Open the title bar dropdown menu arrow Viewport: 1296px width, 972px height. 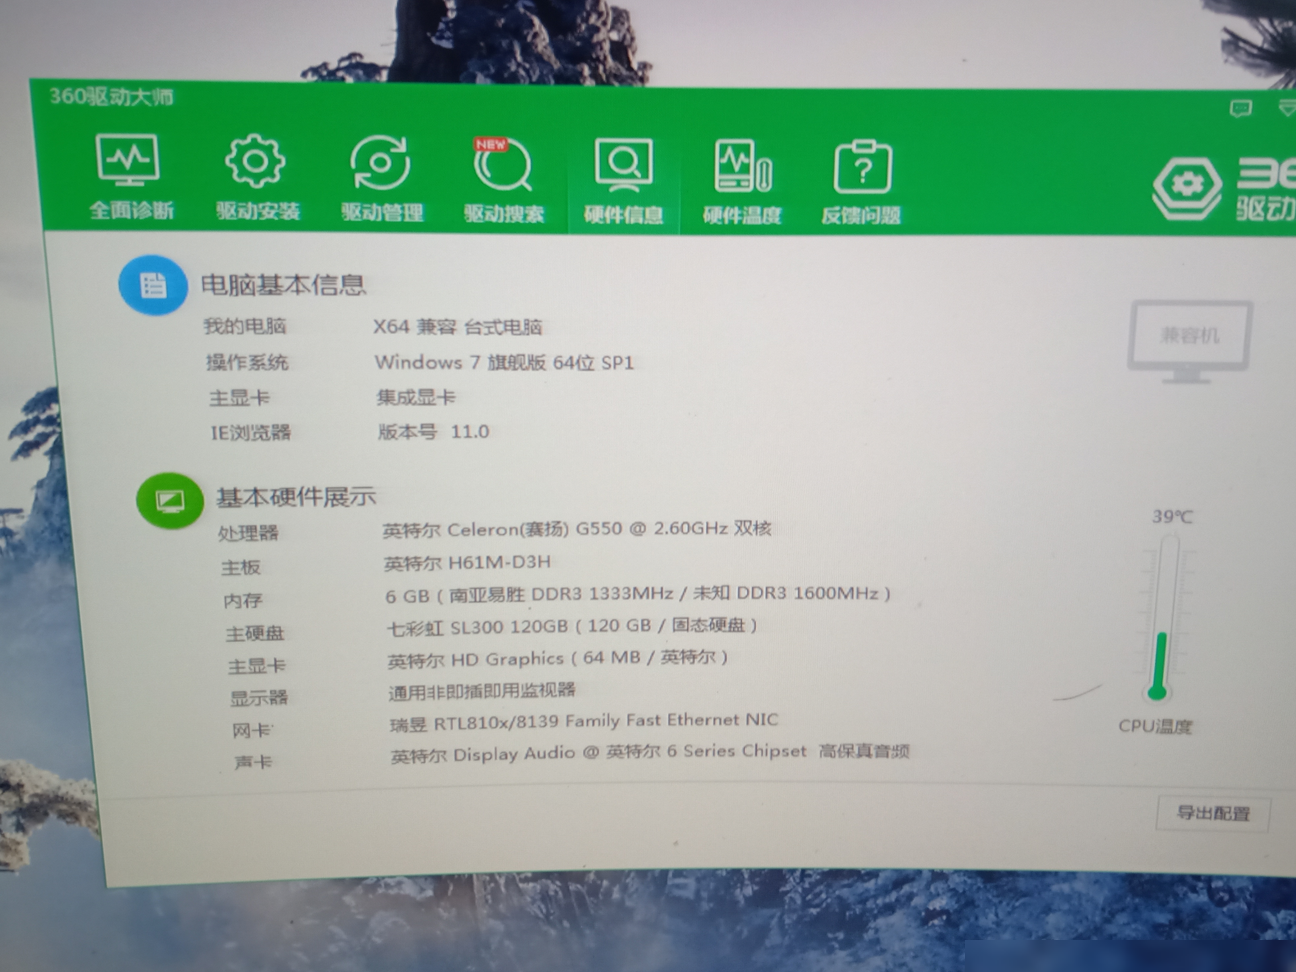(1287, 108)
